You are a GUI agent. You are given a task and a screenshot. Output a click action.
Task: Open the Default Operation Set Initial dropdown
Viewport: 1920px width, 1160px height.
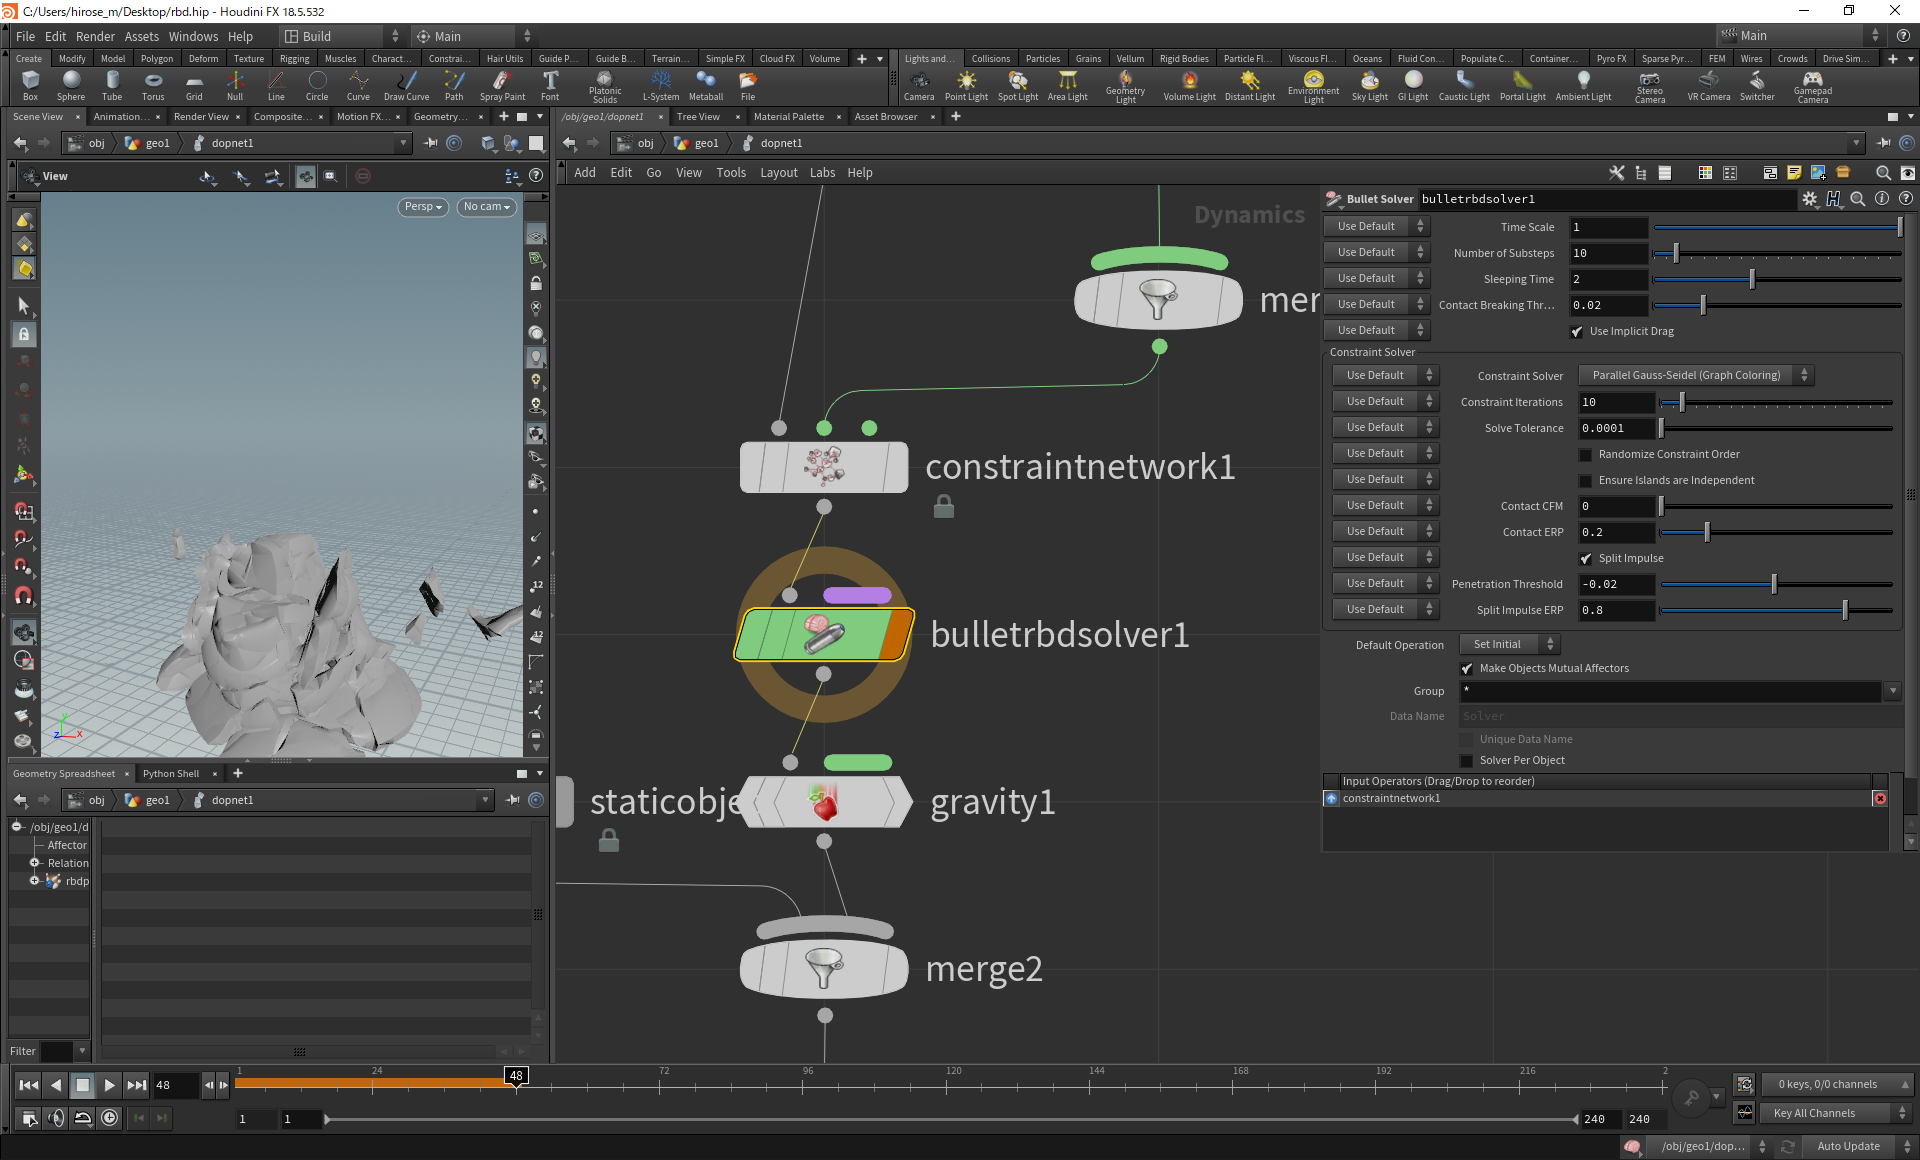(1509, 645)
